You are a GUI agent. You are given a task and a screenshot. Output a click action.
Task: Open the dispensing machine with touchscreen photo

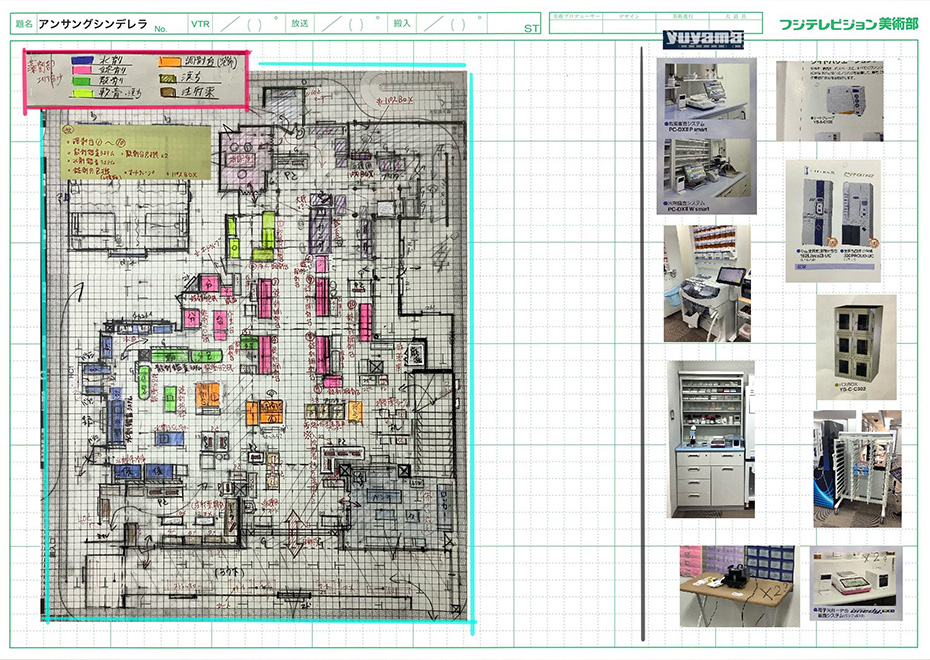(x=706, y=283)
